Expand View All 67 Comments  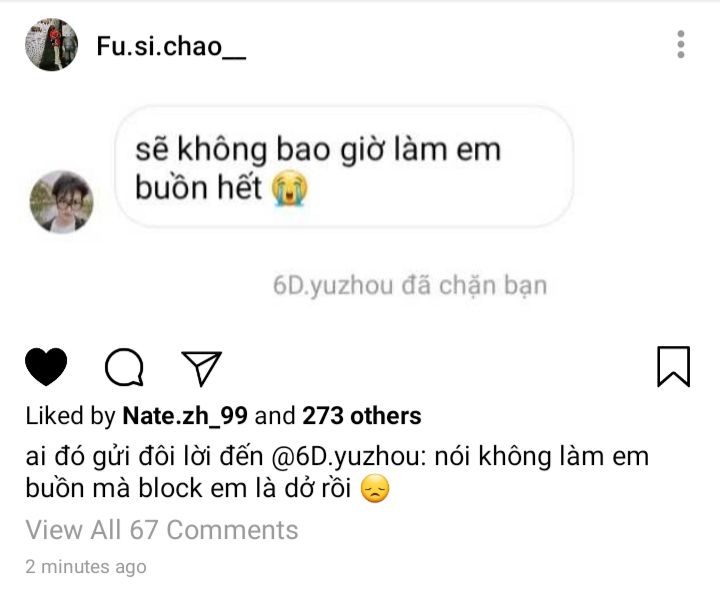point(162,530)
